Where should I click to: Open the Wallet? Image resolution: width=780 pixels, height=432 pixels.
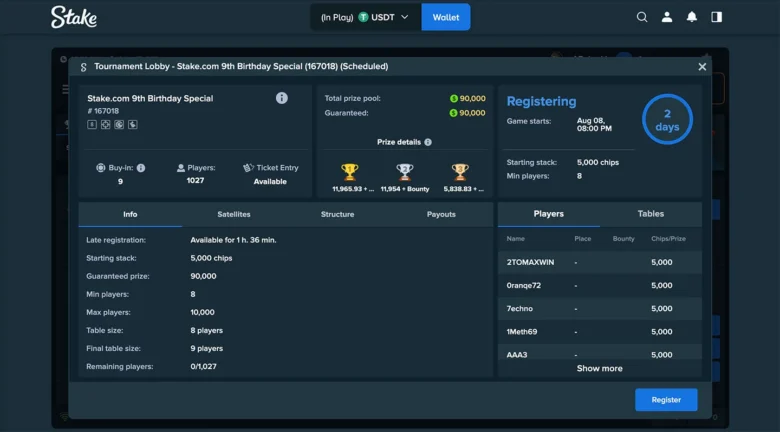[x=446, y=17]
